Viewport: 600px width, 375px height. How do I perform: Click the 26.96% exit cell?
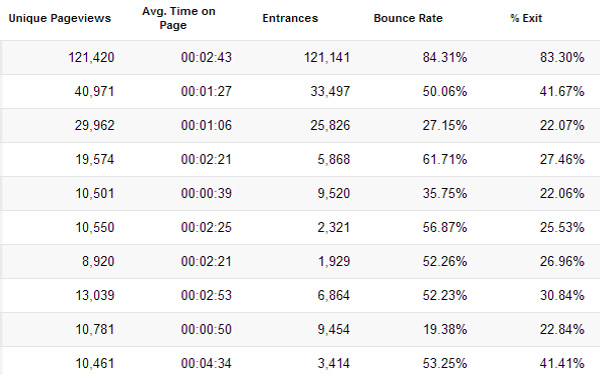[x=562, y=261]
